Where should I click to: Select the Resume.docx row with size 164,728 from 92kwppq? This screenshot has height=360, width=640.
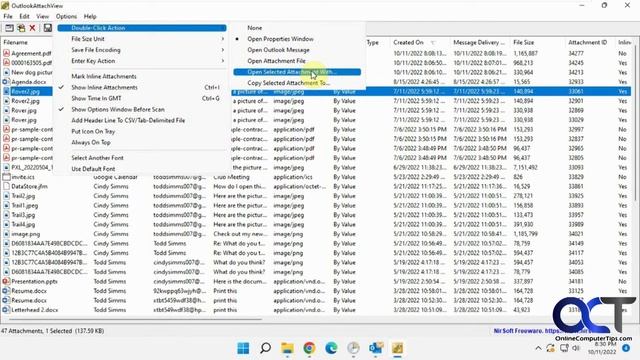click(x=316, y=291)
